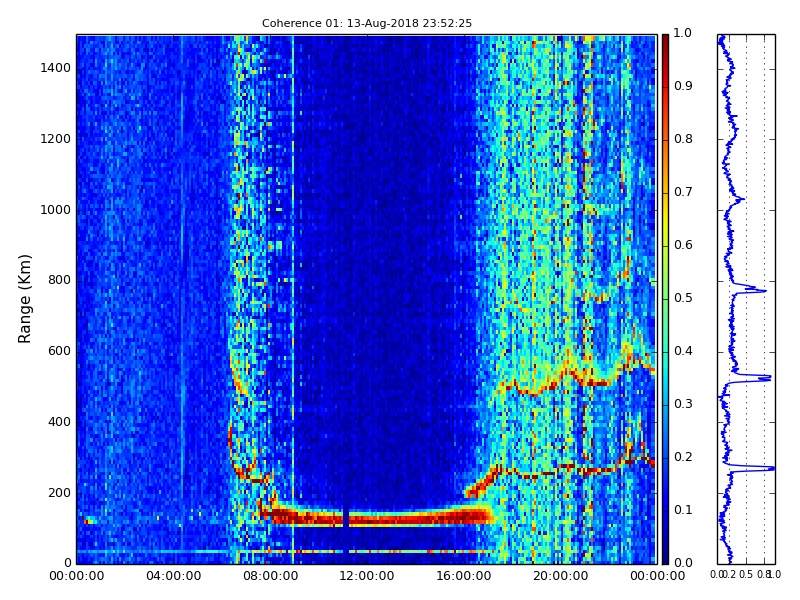800x600 pixels.
Task: Click the colorbar at the 0.5 green level
Action: (665, 299)
